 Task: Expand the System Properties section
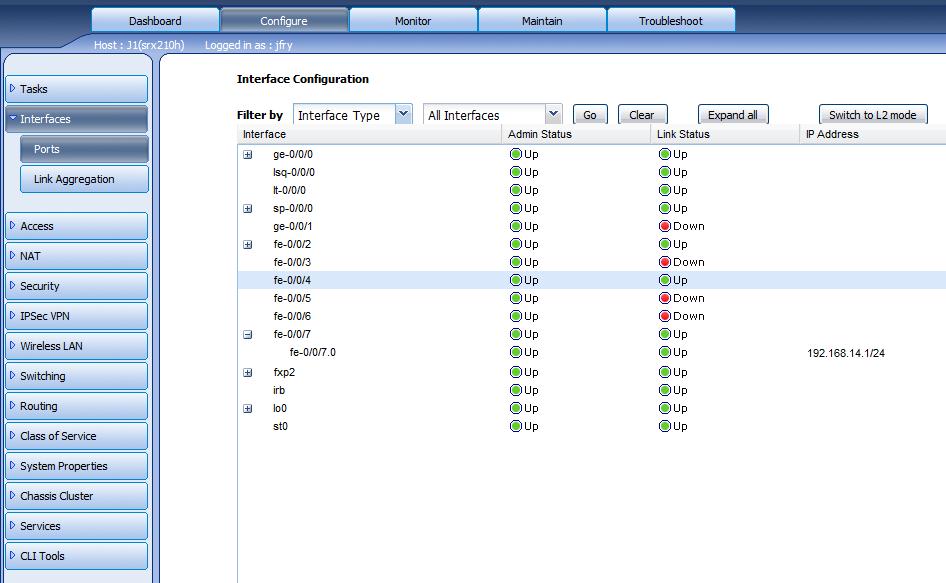(77, 466)
